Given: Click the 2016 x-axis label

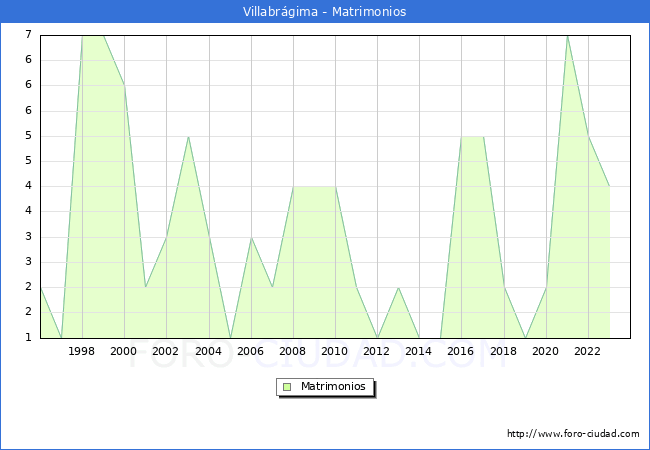Looking at the screenshot, I should point(461,351).
